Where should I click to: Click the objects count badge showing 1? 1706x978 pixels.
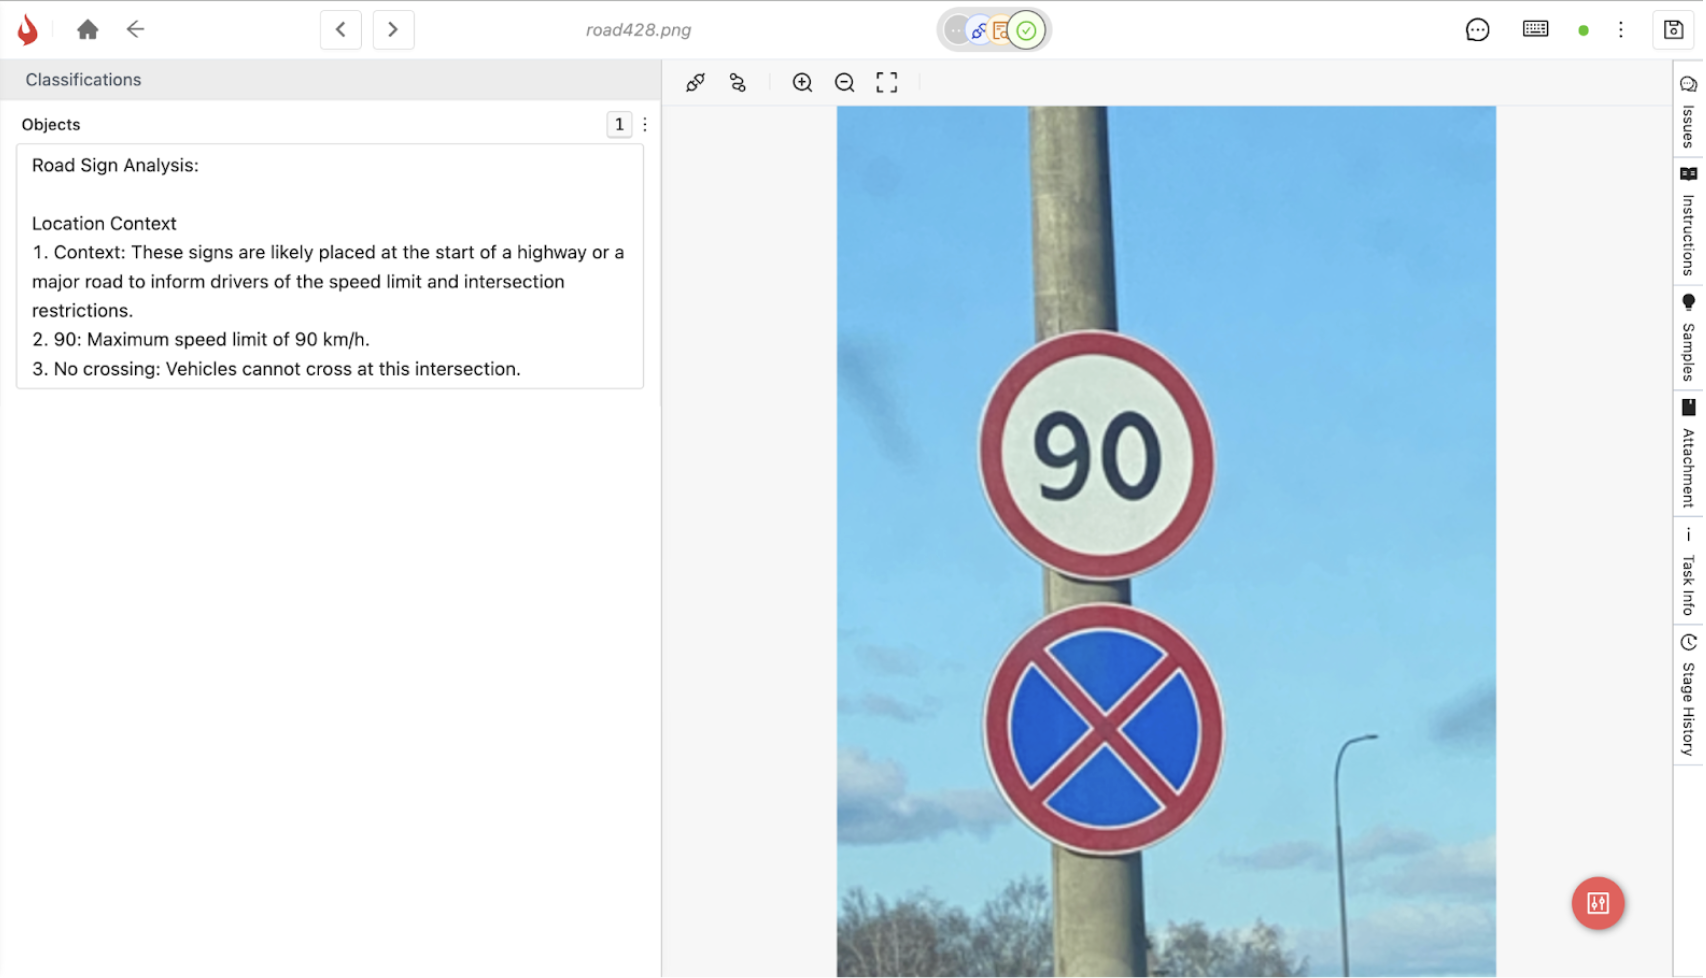point(619,125)
